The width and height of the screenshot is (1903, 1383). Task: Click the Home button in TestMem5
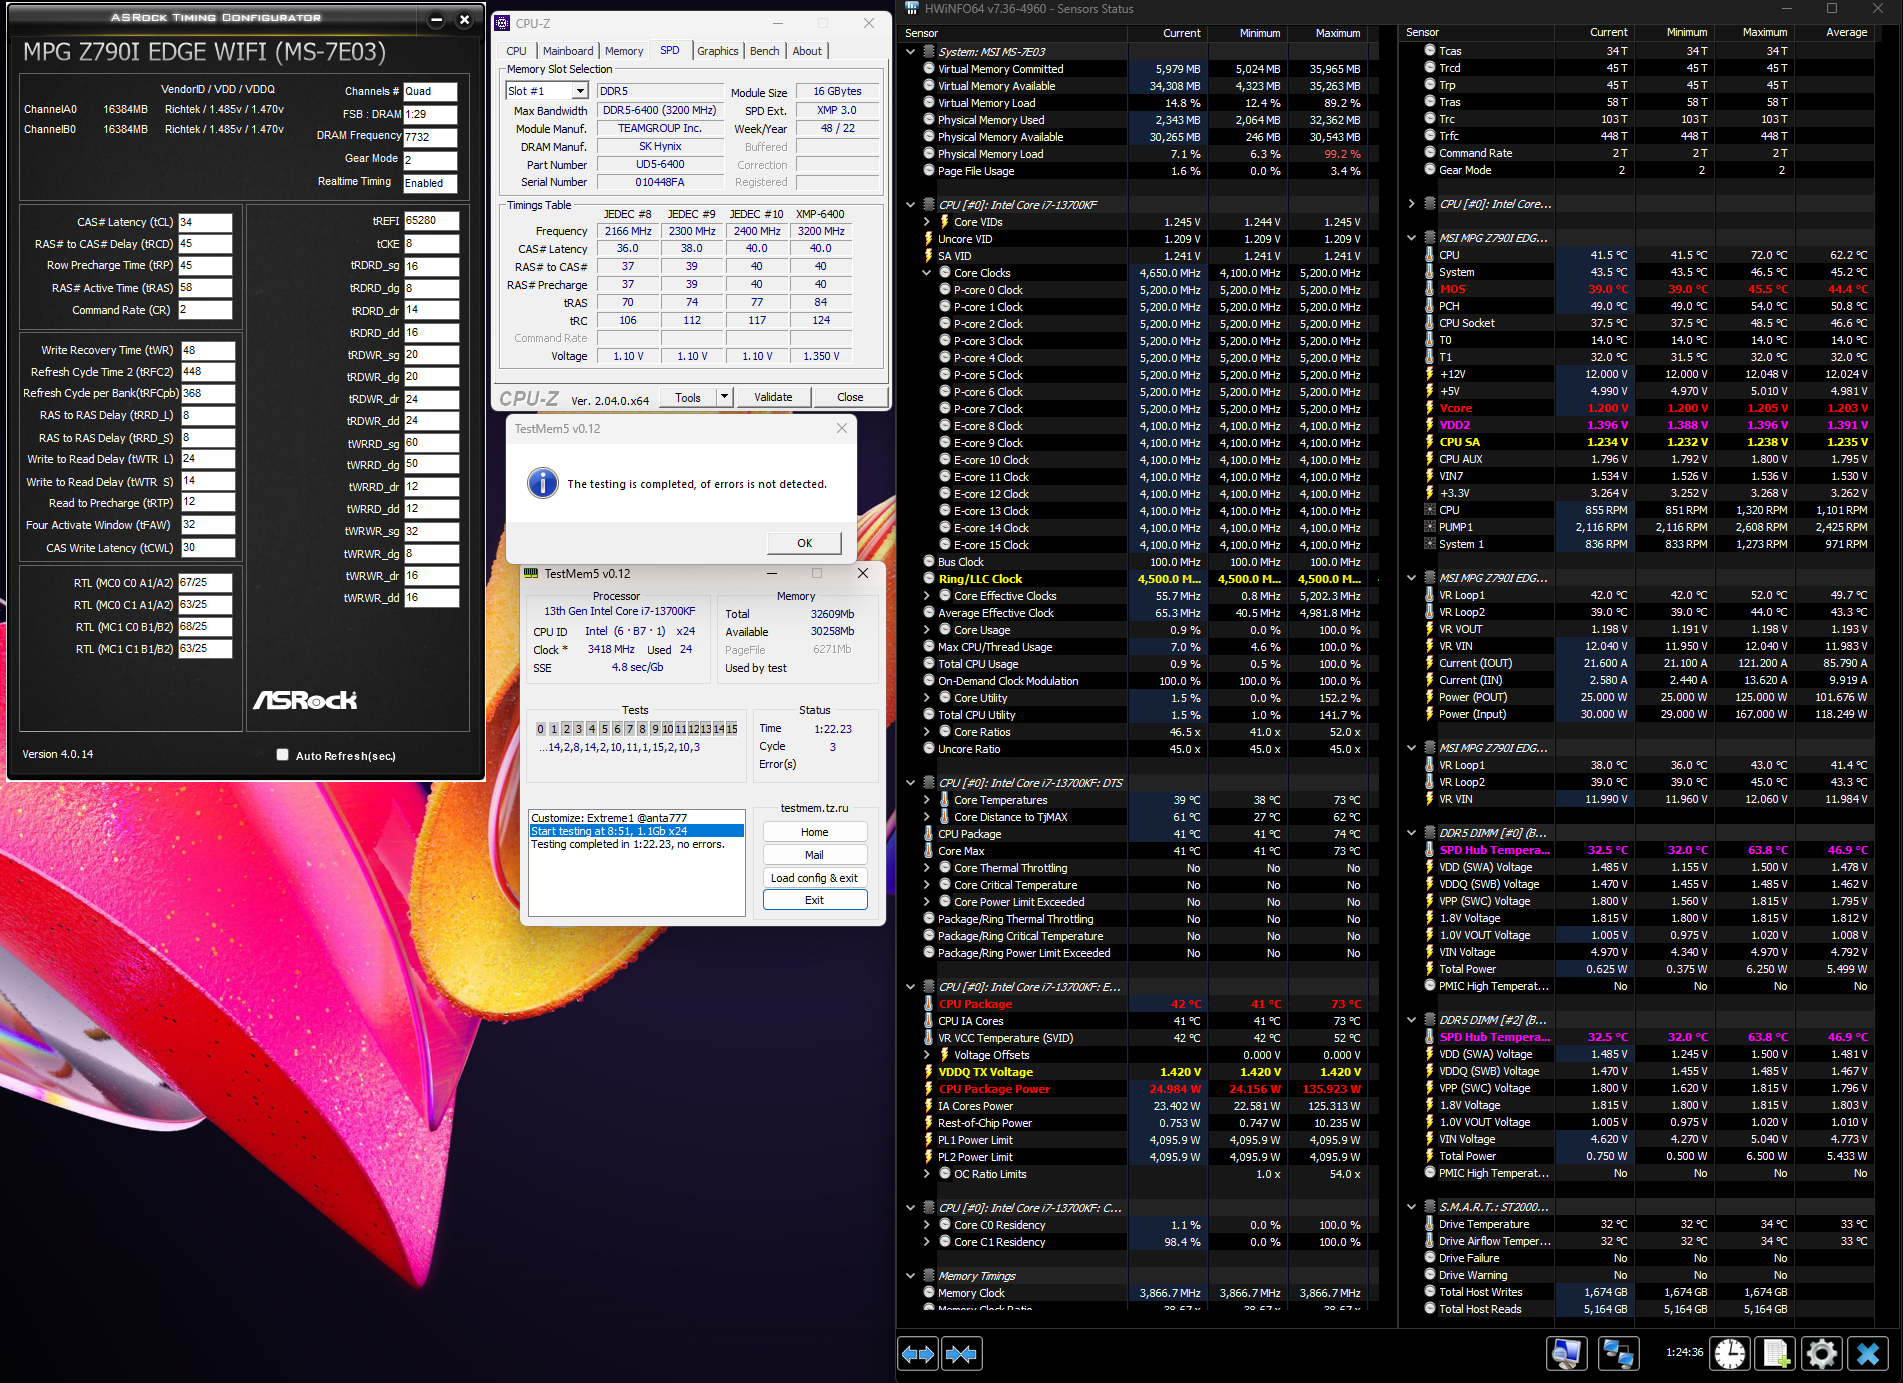(814, 832)
